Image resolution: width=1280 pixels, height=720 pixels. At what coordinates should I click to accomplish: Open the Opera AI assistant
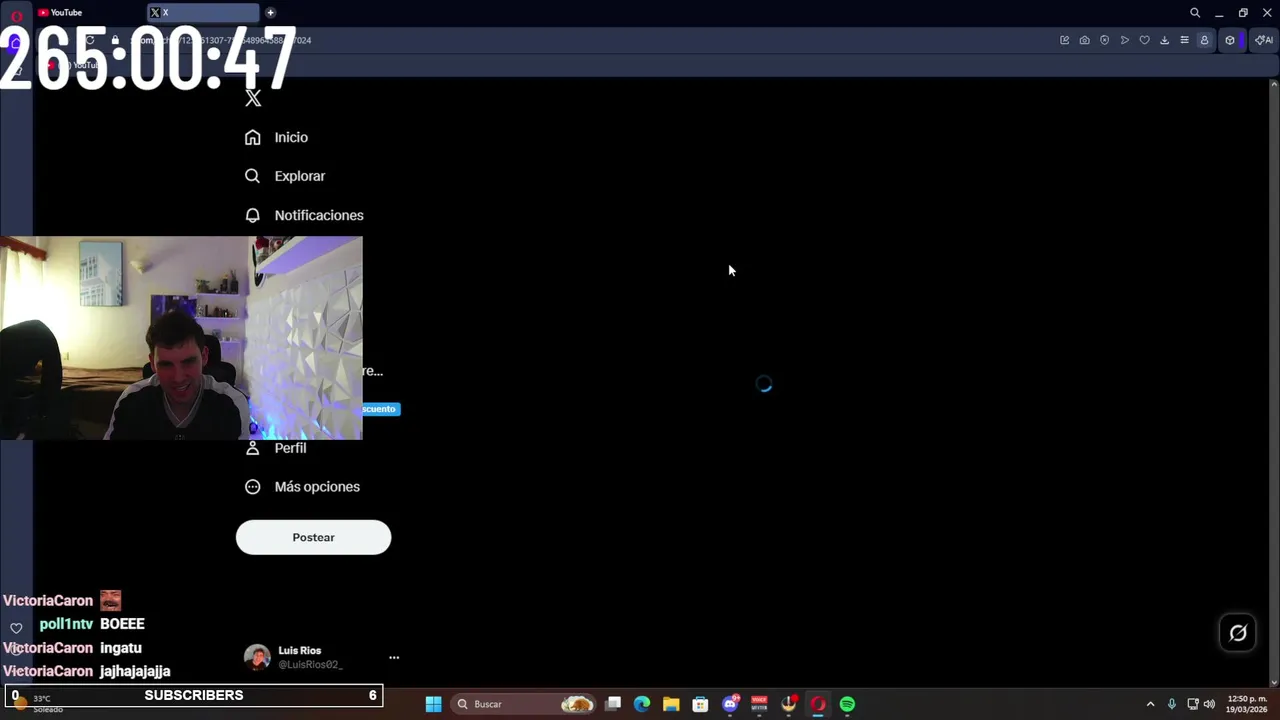pyautogui.click(x=1264, y=40)
